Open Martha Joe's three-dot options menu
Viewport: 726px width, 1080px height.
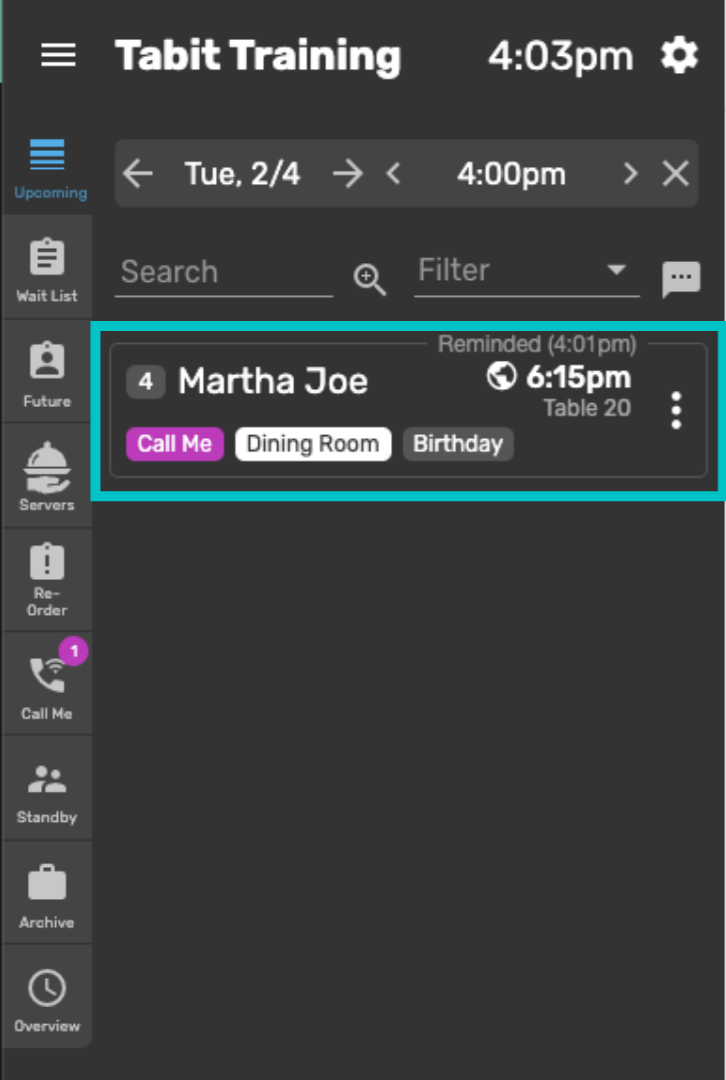(x=676, y=411)
